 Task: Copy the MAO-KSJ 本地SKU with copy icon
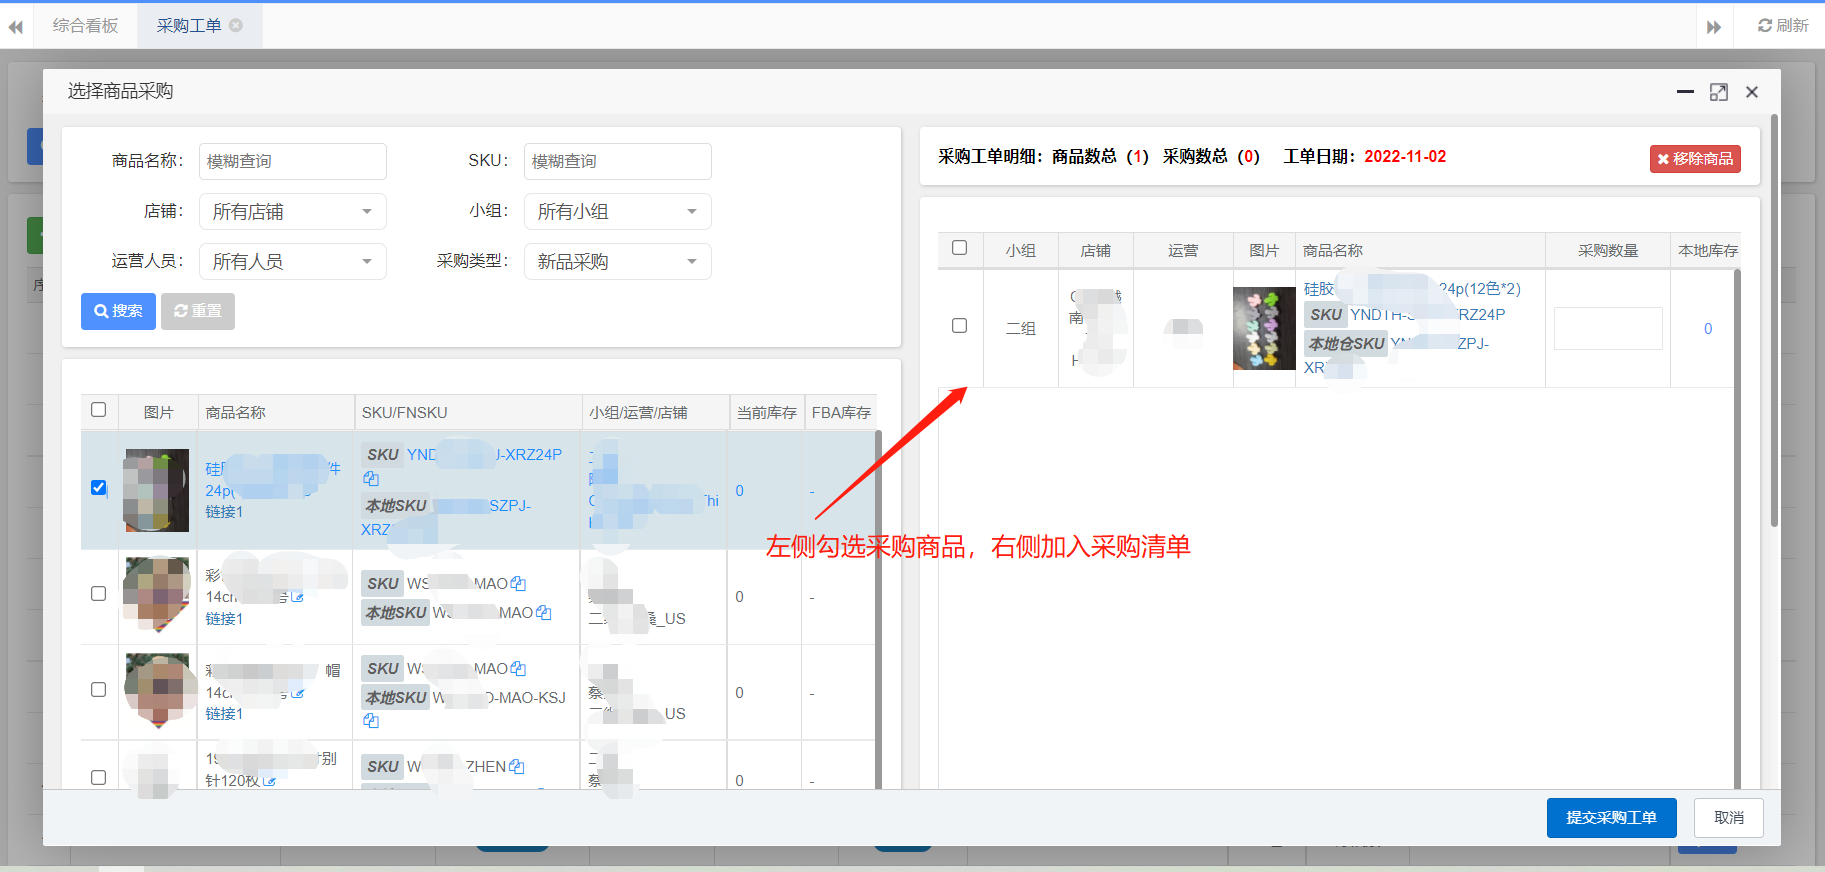371,721
